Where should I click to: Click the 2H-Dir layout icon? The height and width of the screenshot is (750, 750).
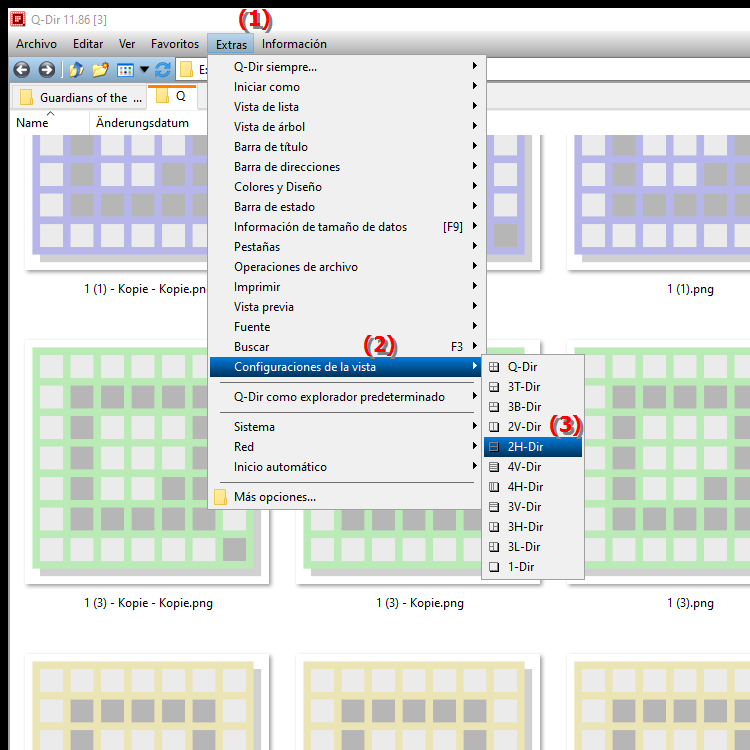point(494,447)
